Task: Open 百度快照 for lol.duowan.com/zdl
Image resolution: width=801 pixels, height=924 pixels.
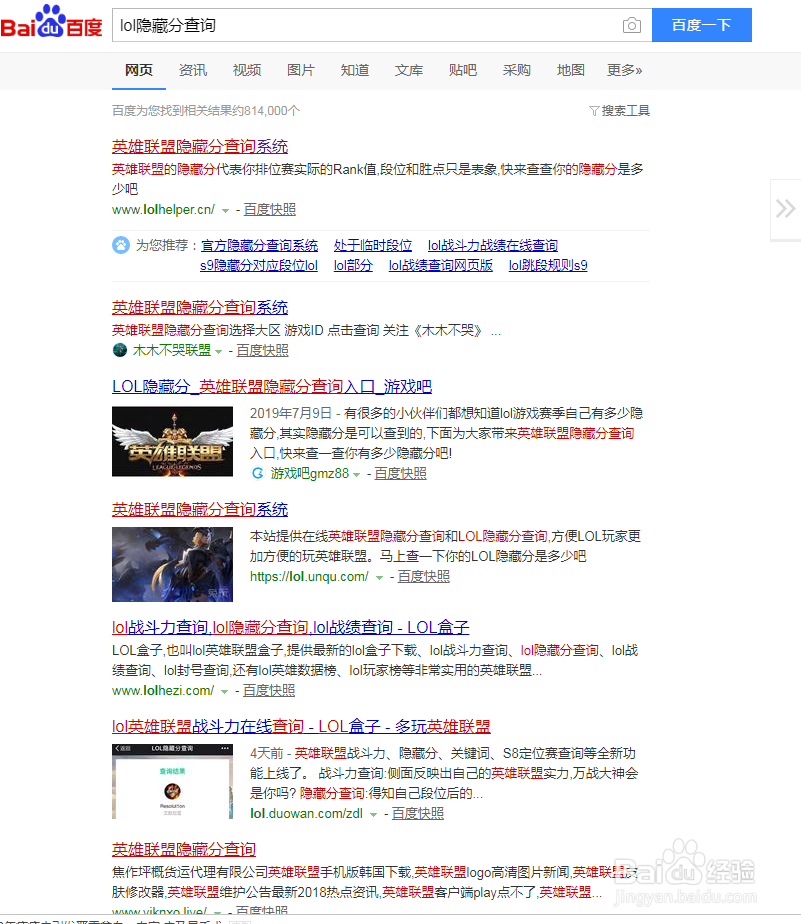Action: [418, 813]
